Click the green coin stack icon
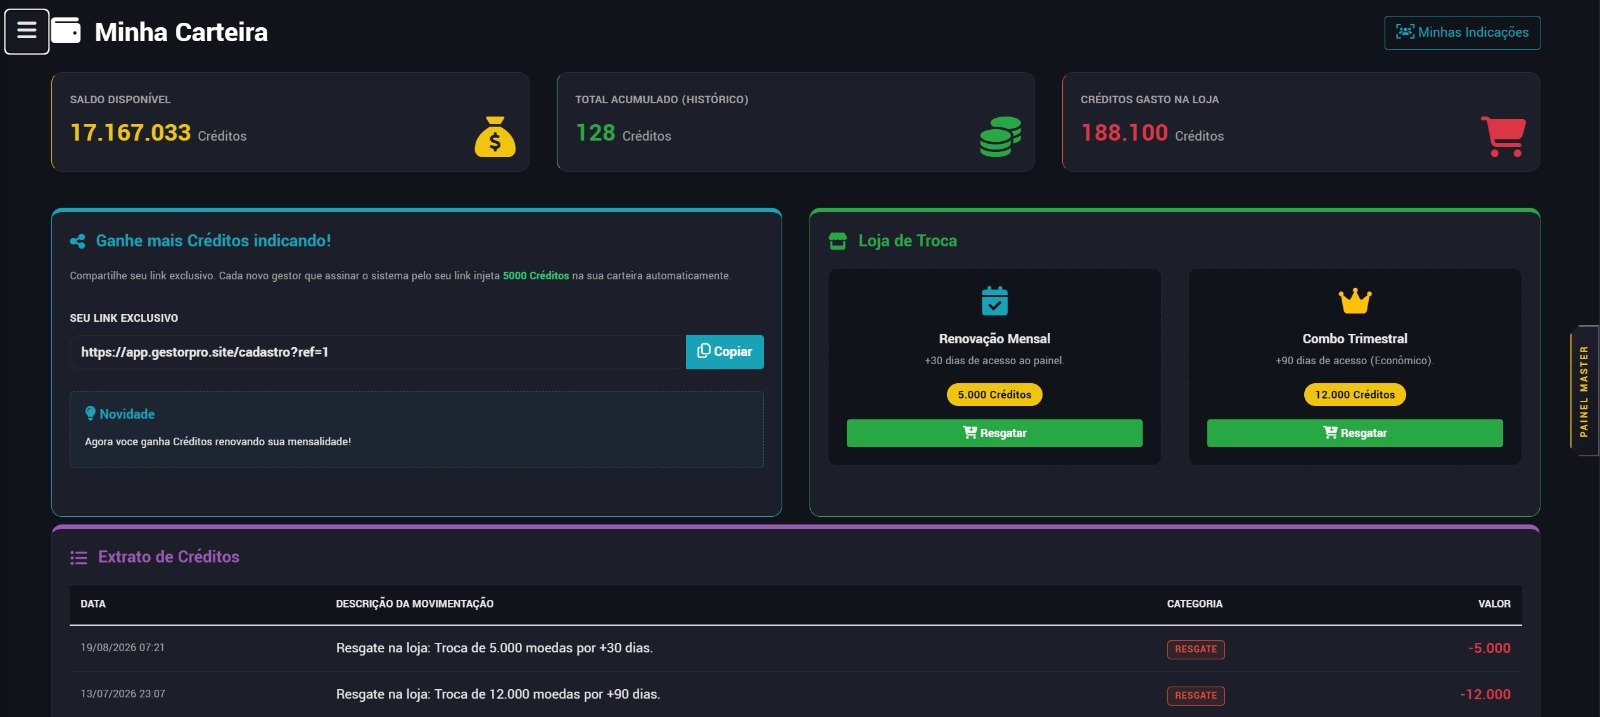This screenshot has width=1600, height=717. click(x=1000, y=137)
